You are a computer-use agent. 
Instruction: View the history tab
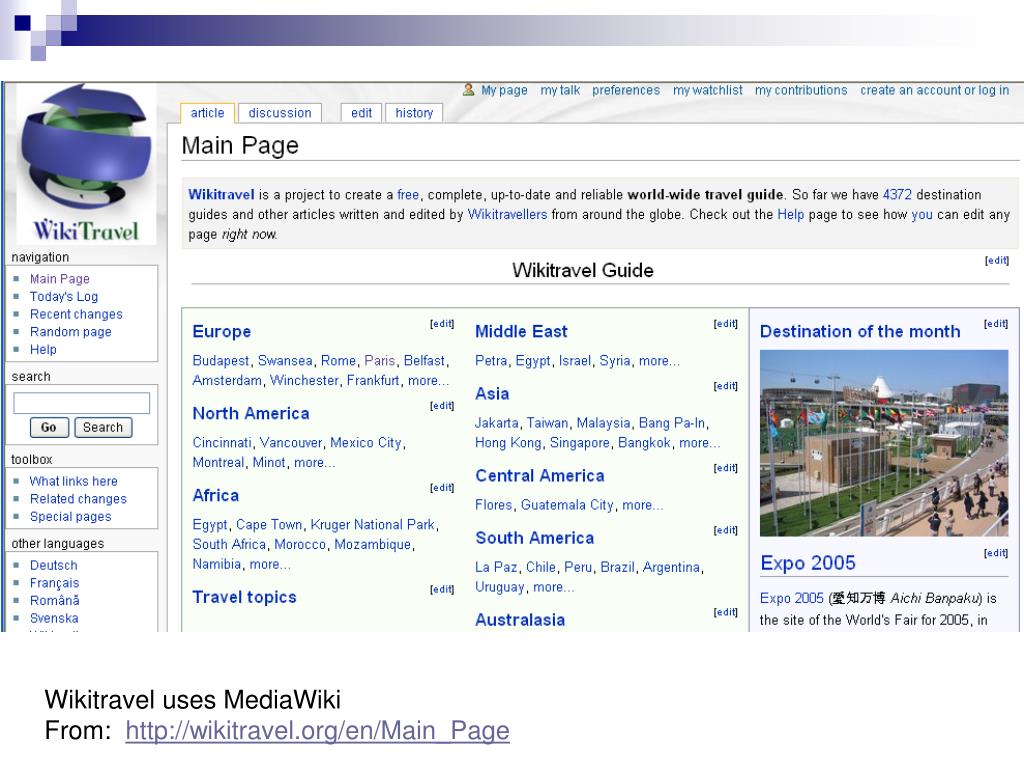click(x=414, y=113)
